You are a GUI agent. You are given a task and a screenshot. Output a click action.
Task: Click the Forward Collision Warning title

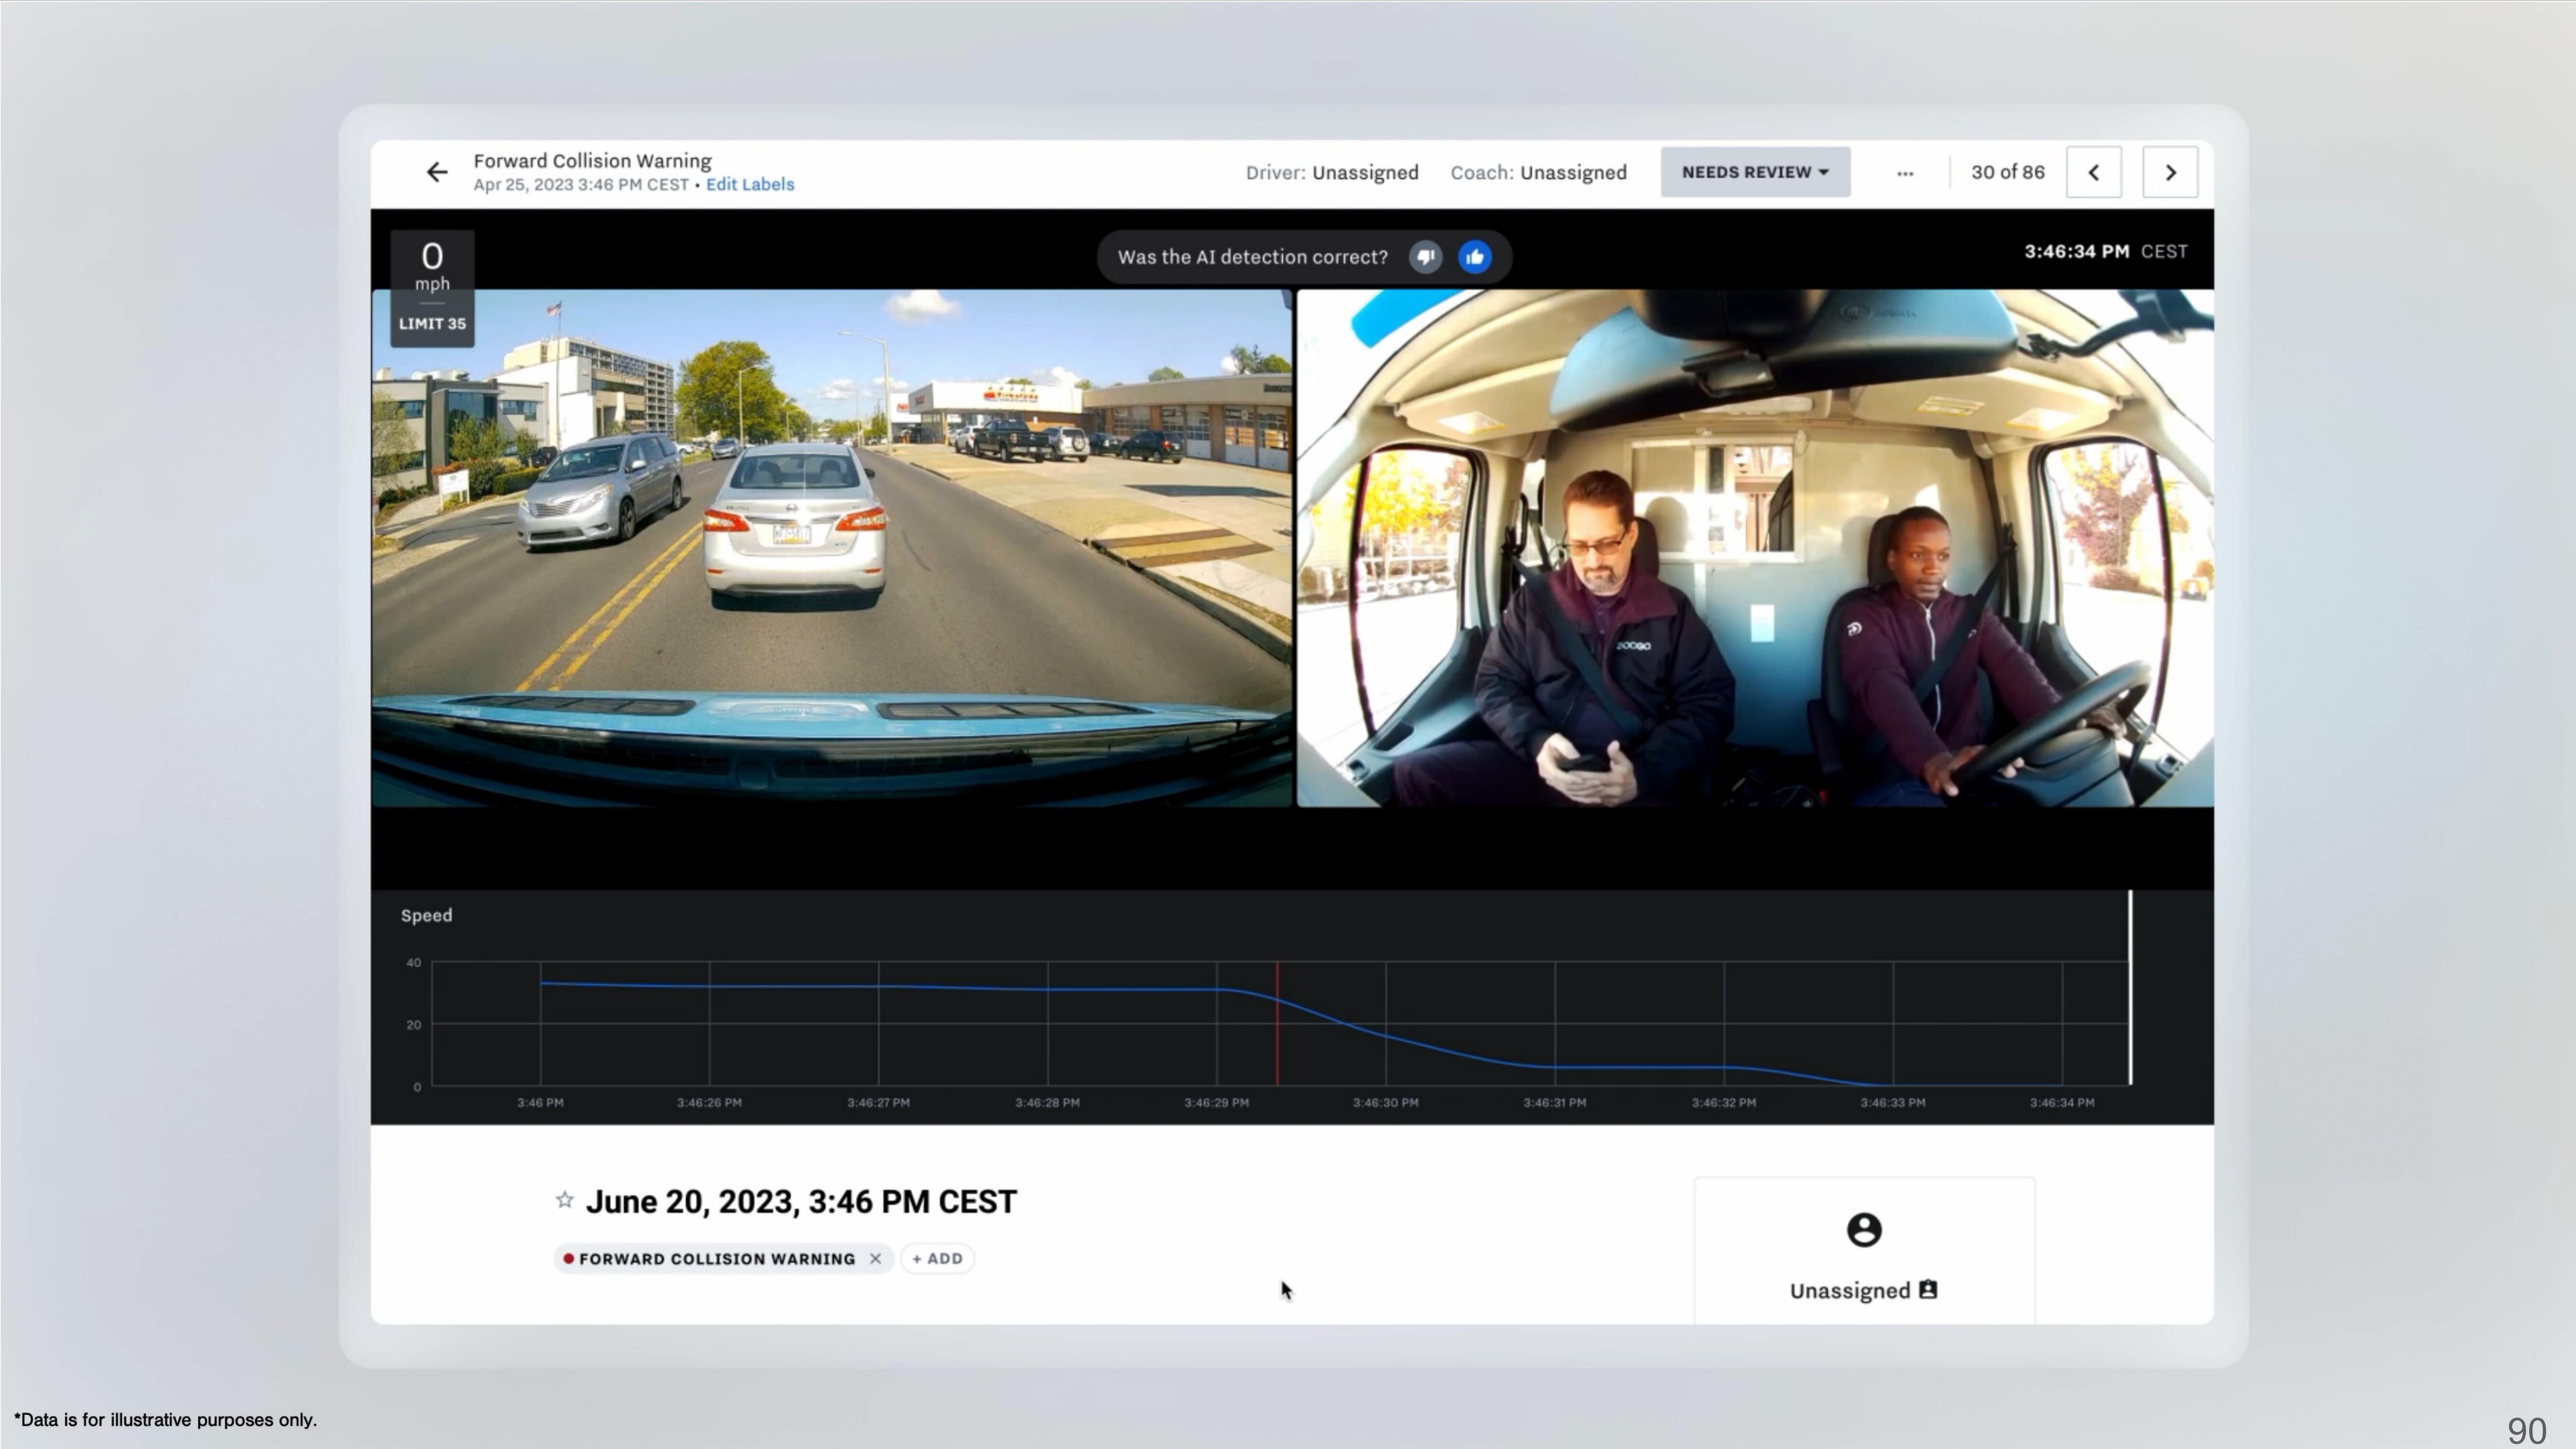(x=593, y=161)
